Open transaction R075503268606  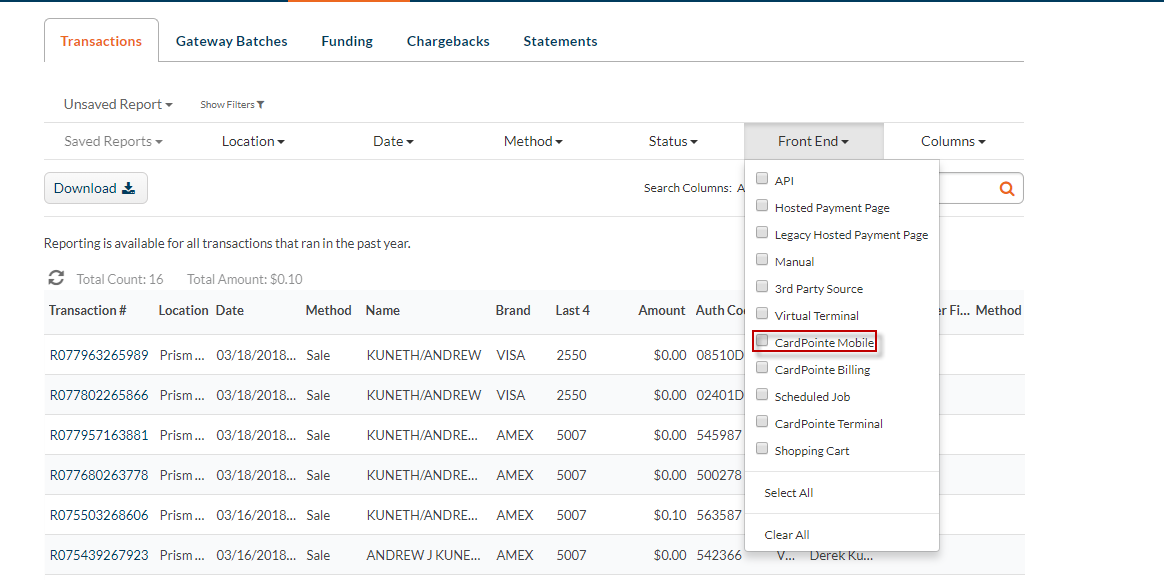tap(99, 515)
